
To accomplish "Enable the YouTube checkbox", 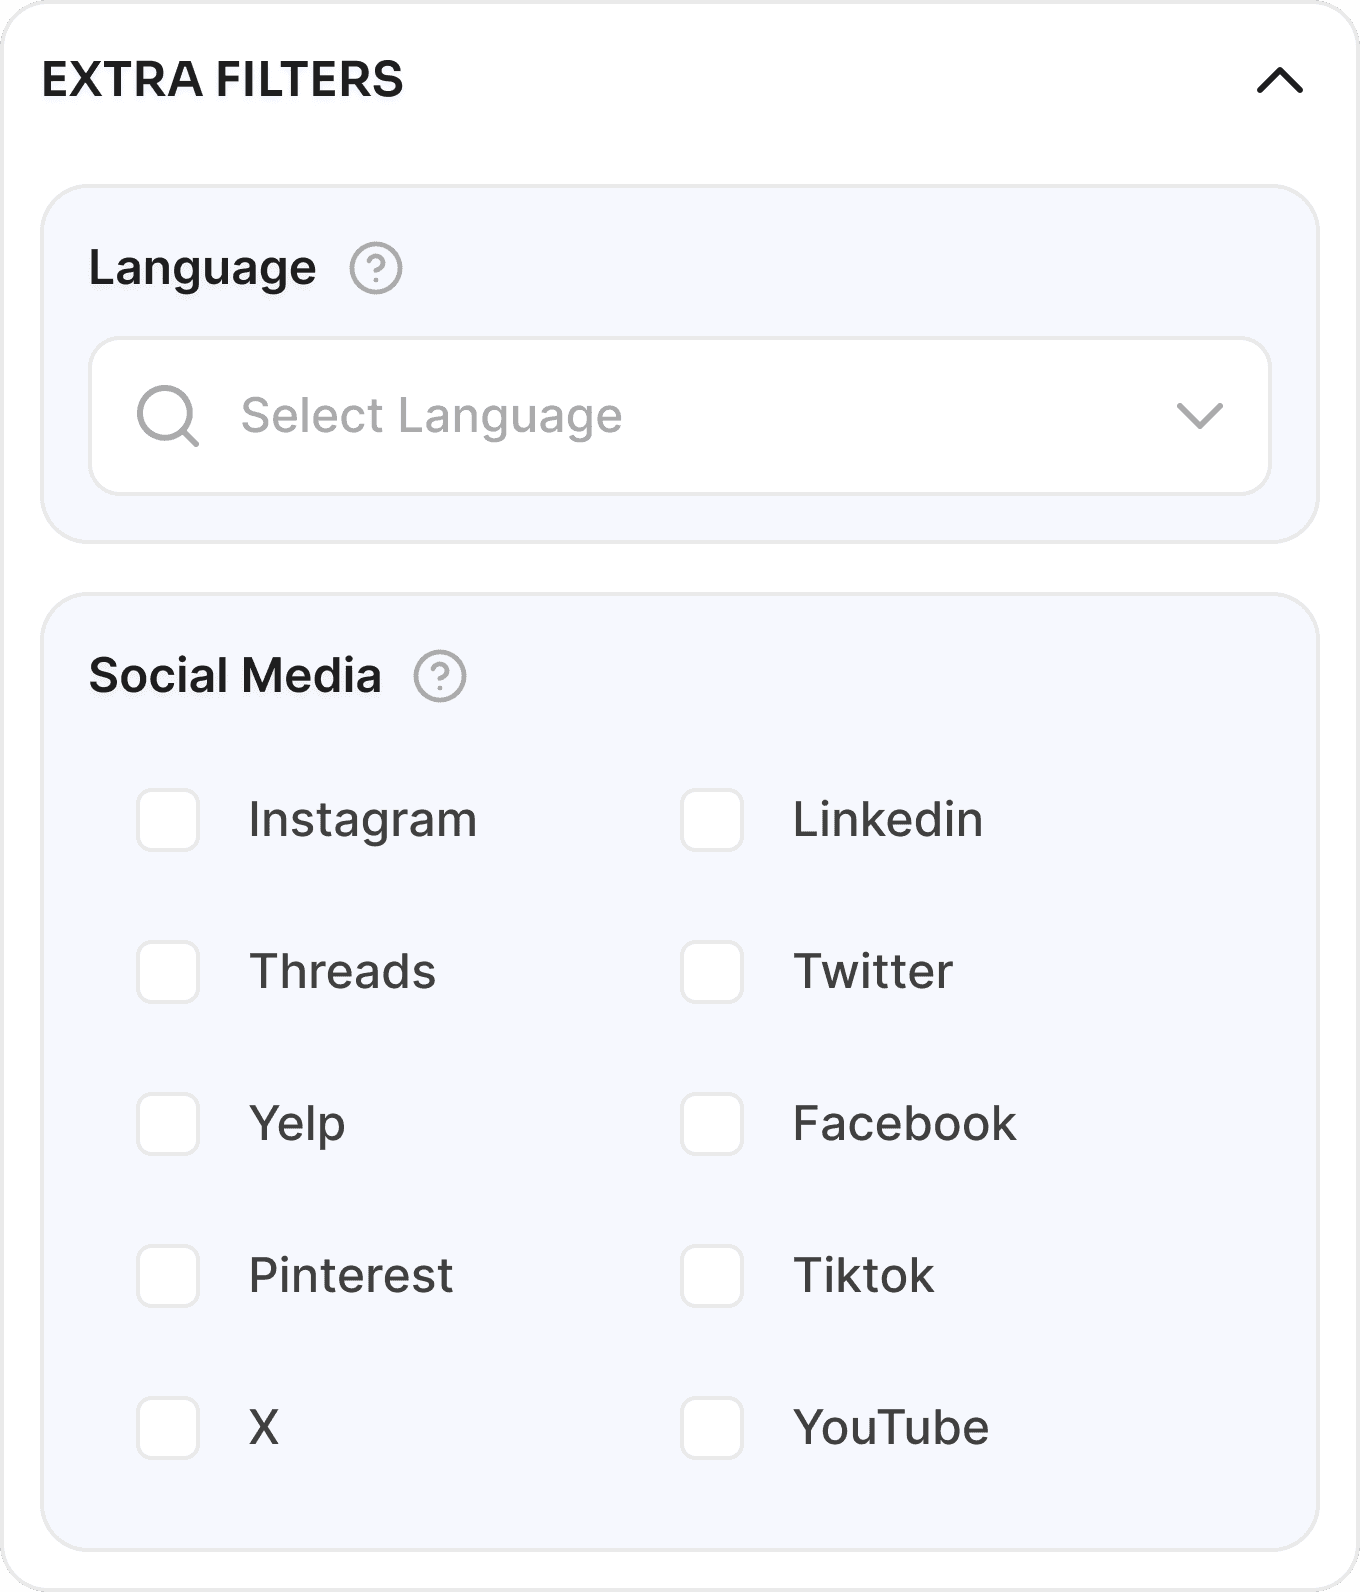I will [712, 1428].
